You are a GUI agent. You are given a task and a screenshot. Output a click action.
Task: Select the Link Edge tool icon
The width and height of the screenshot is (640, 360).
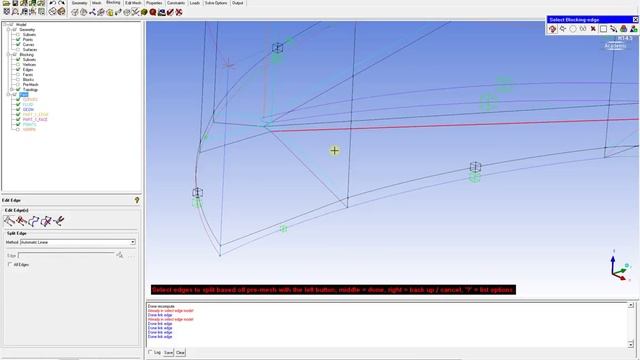tap(33, 221)
